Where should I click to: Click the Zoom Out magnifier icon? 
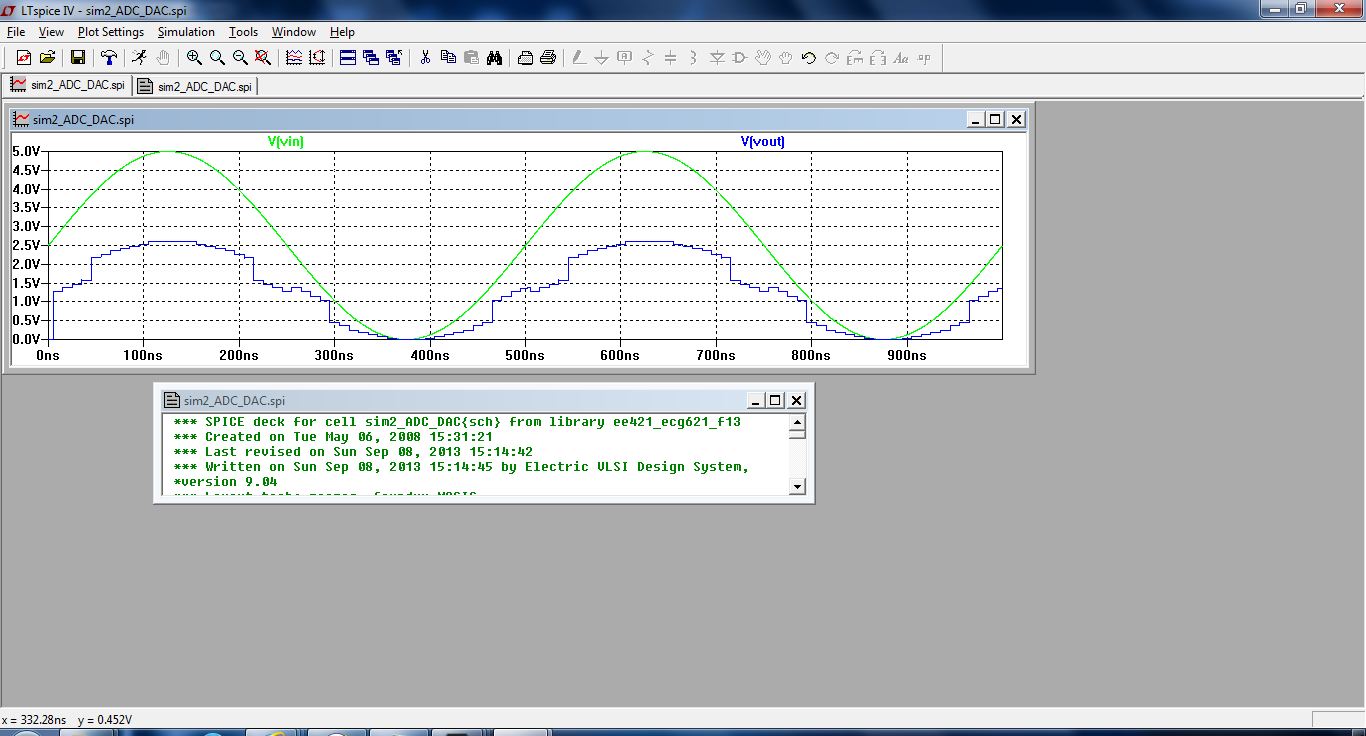tap(240, 58)
